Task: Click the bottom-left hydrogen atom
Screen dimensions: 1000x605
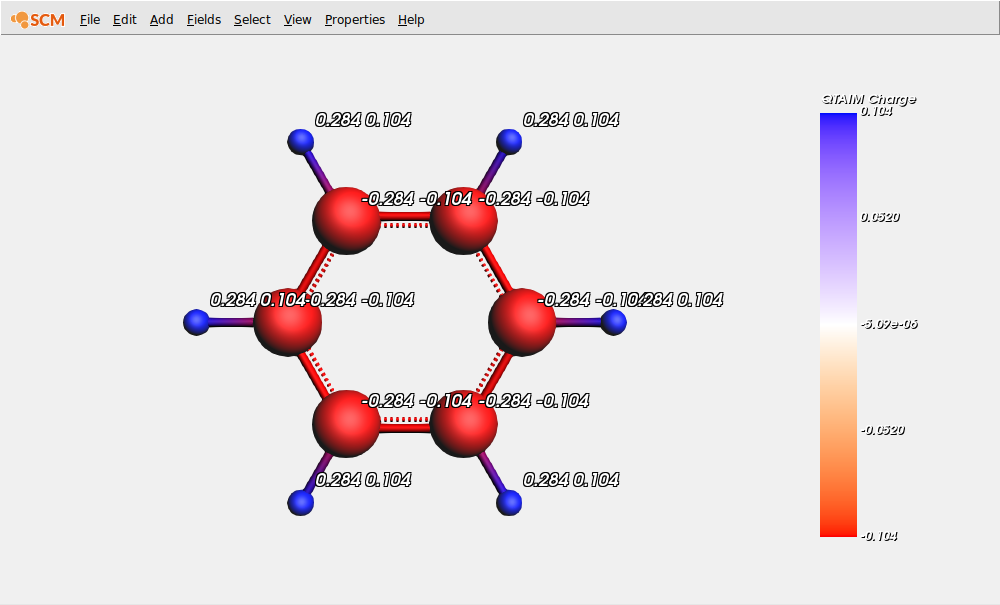Action: coord(301,504)
